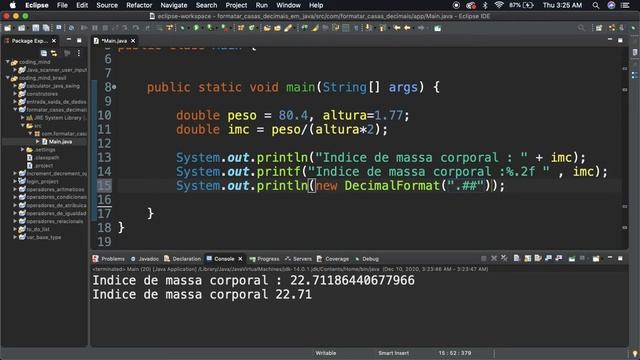Click the Smart Insert status bar field
Image resolution: width=640 pixels, height=360 pixels.
(393, 353)
